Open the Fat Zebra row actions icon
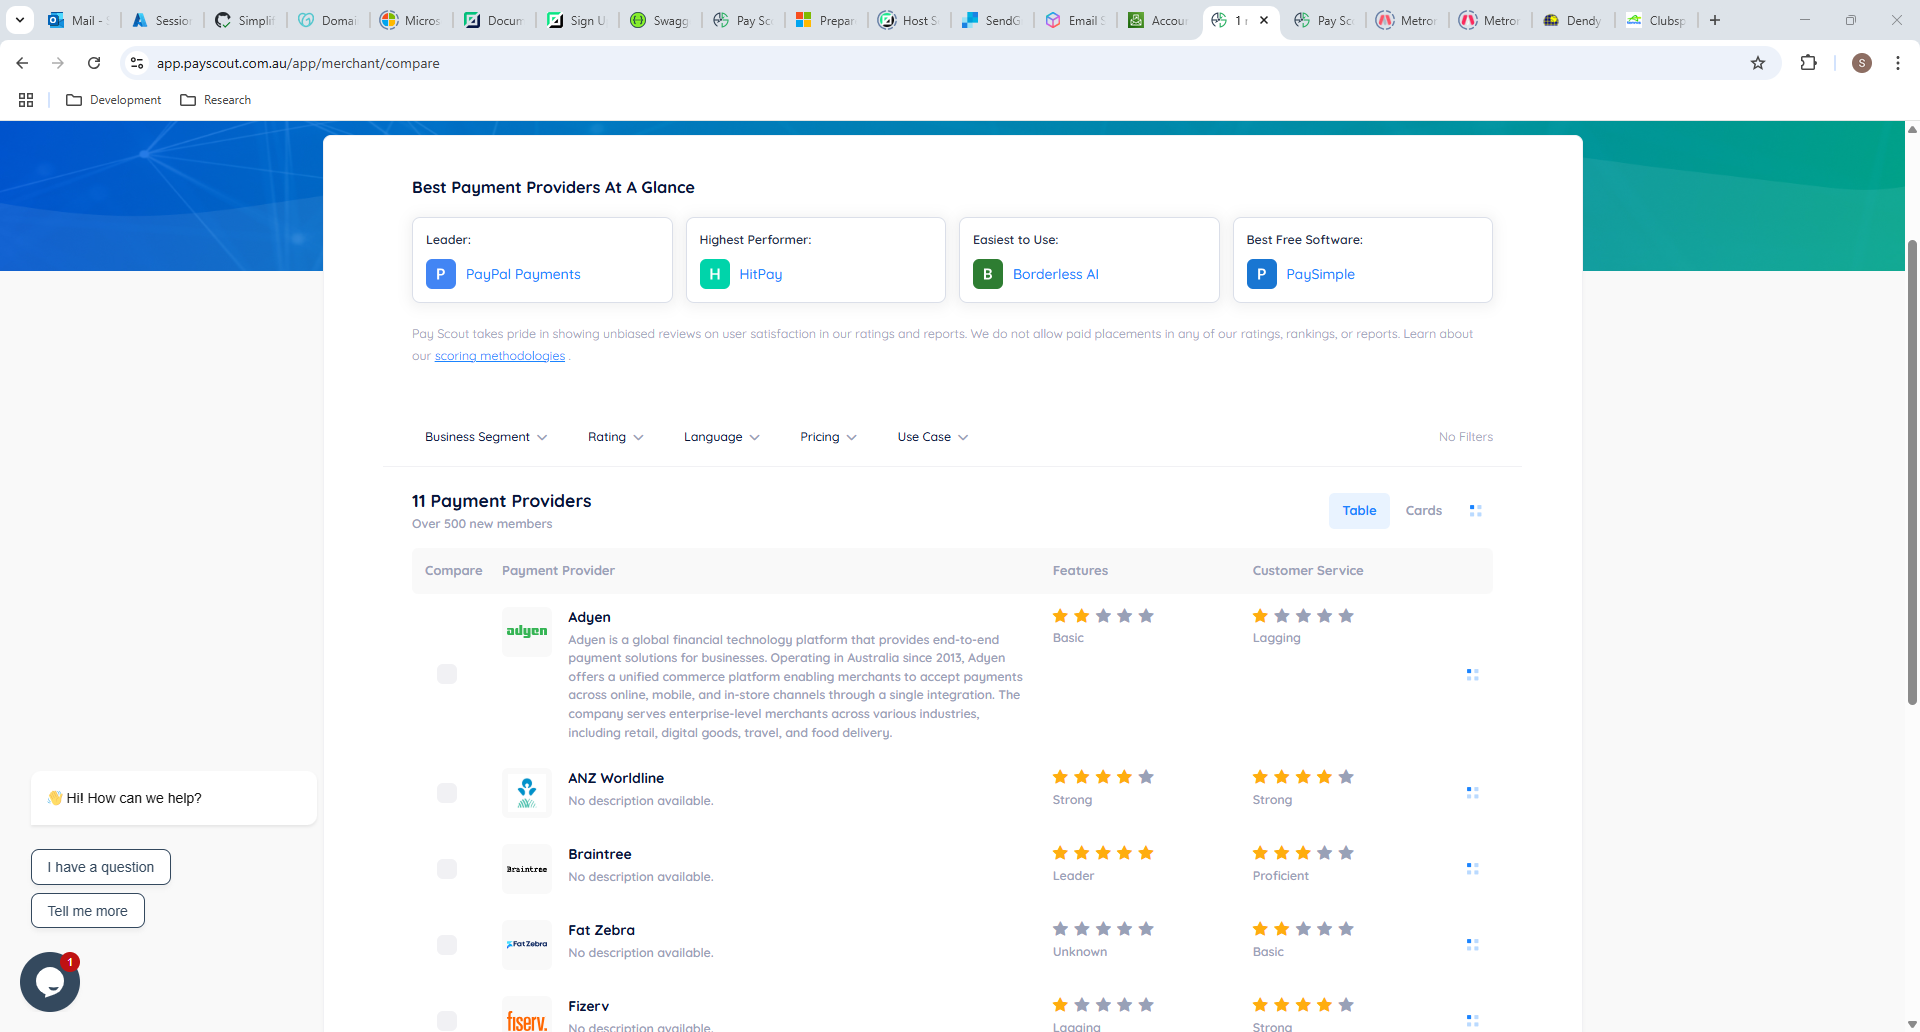The image size is (1920, 1032). [1472, 945]
